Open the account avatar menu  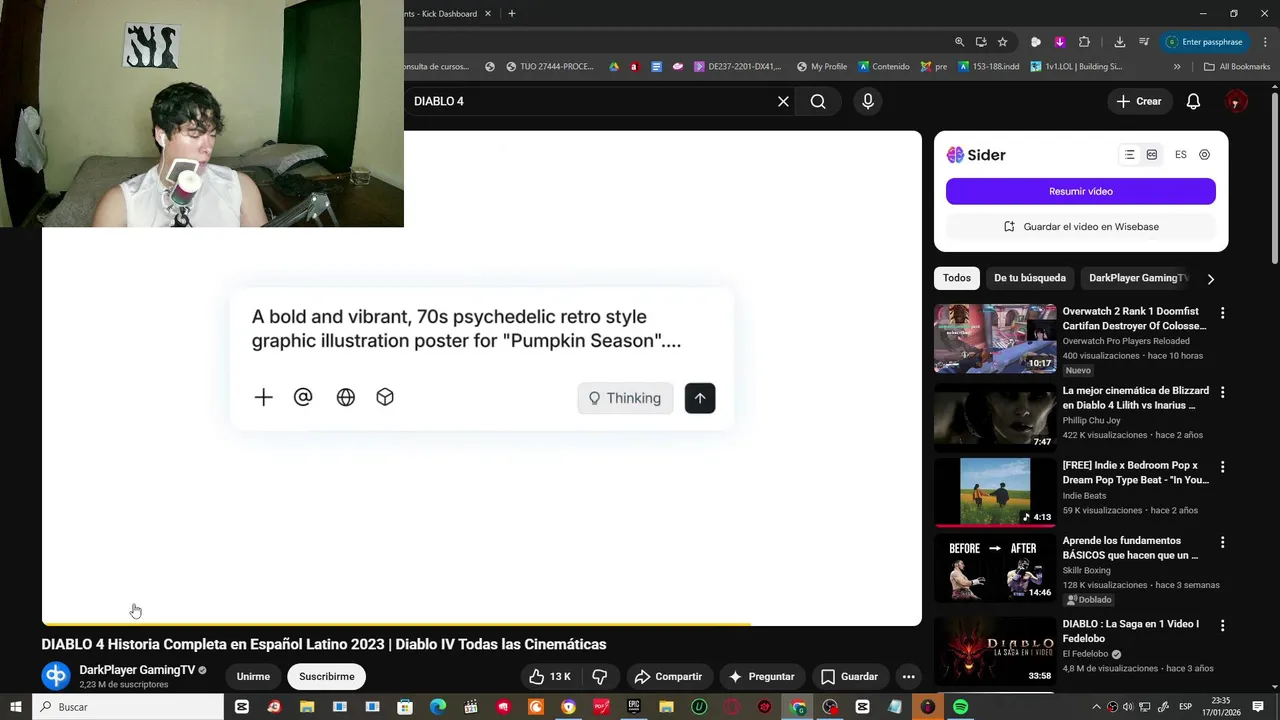coord(1236,101)
